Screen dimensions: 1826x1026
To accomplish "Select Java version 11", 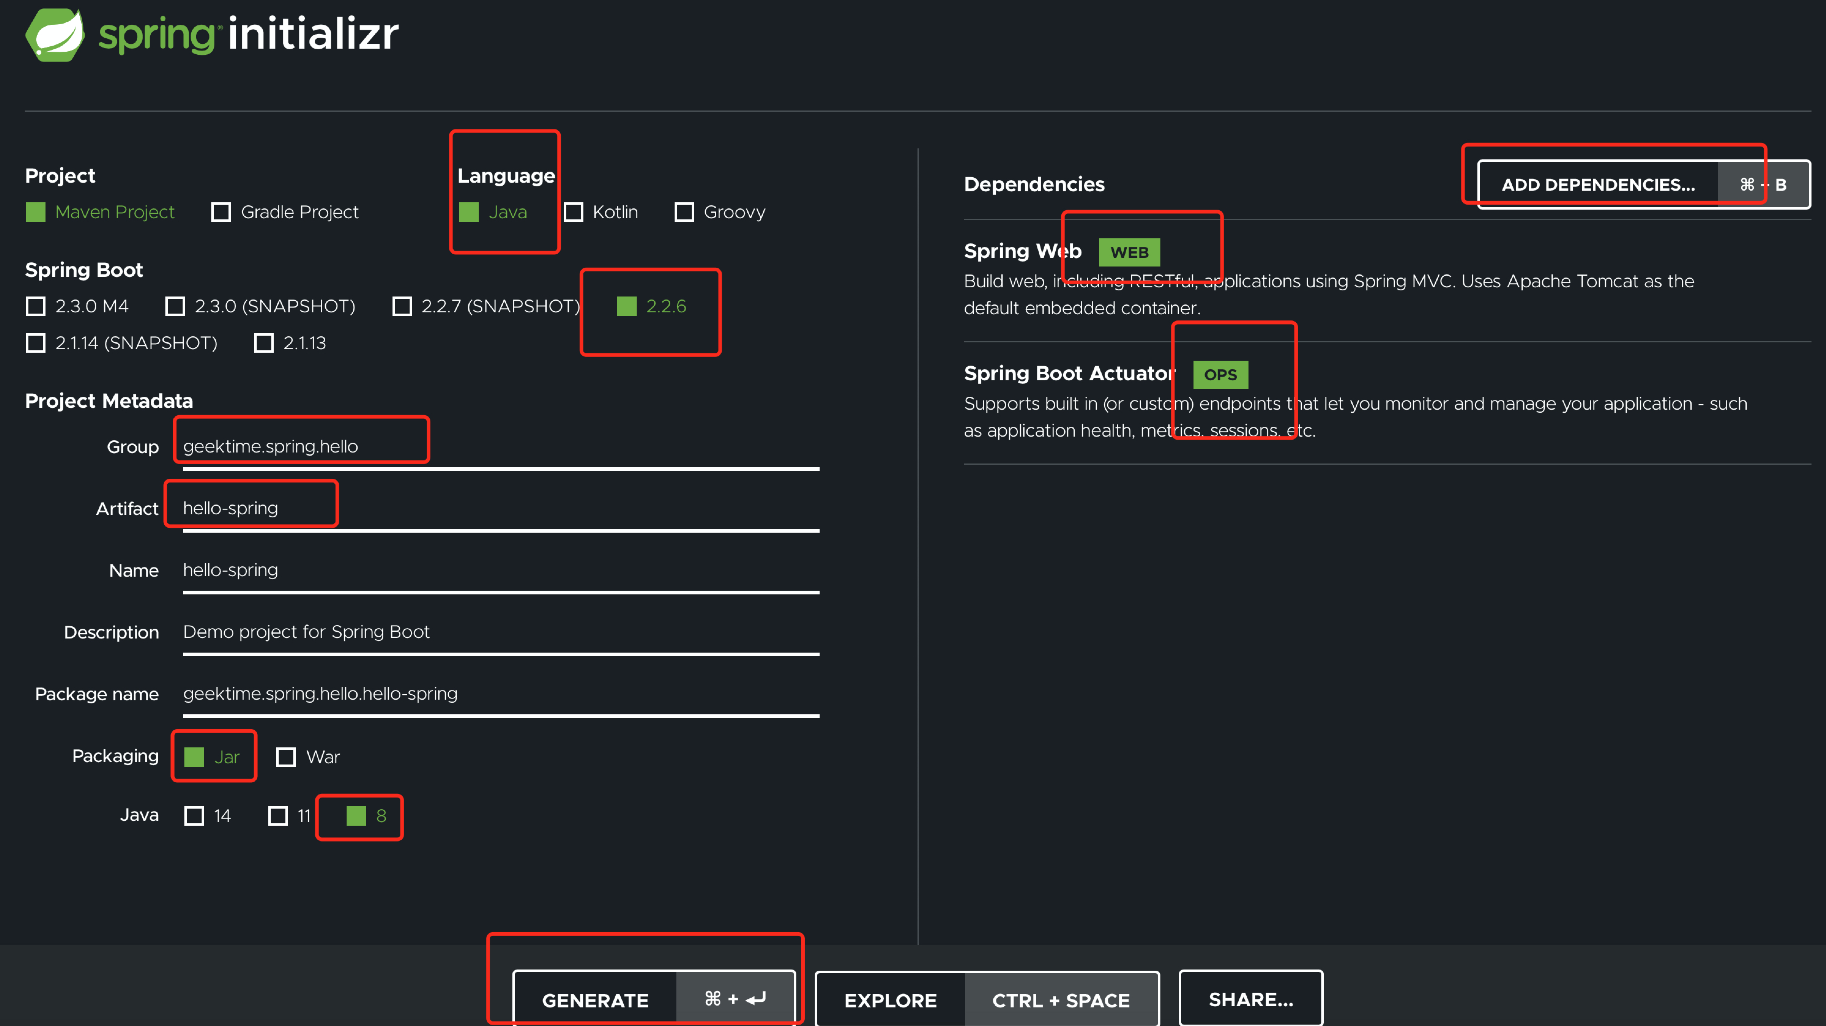I will [290, 816].
